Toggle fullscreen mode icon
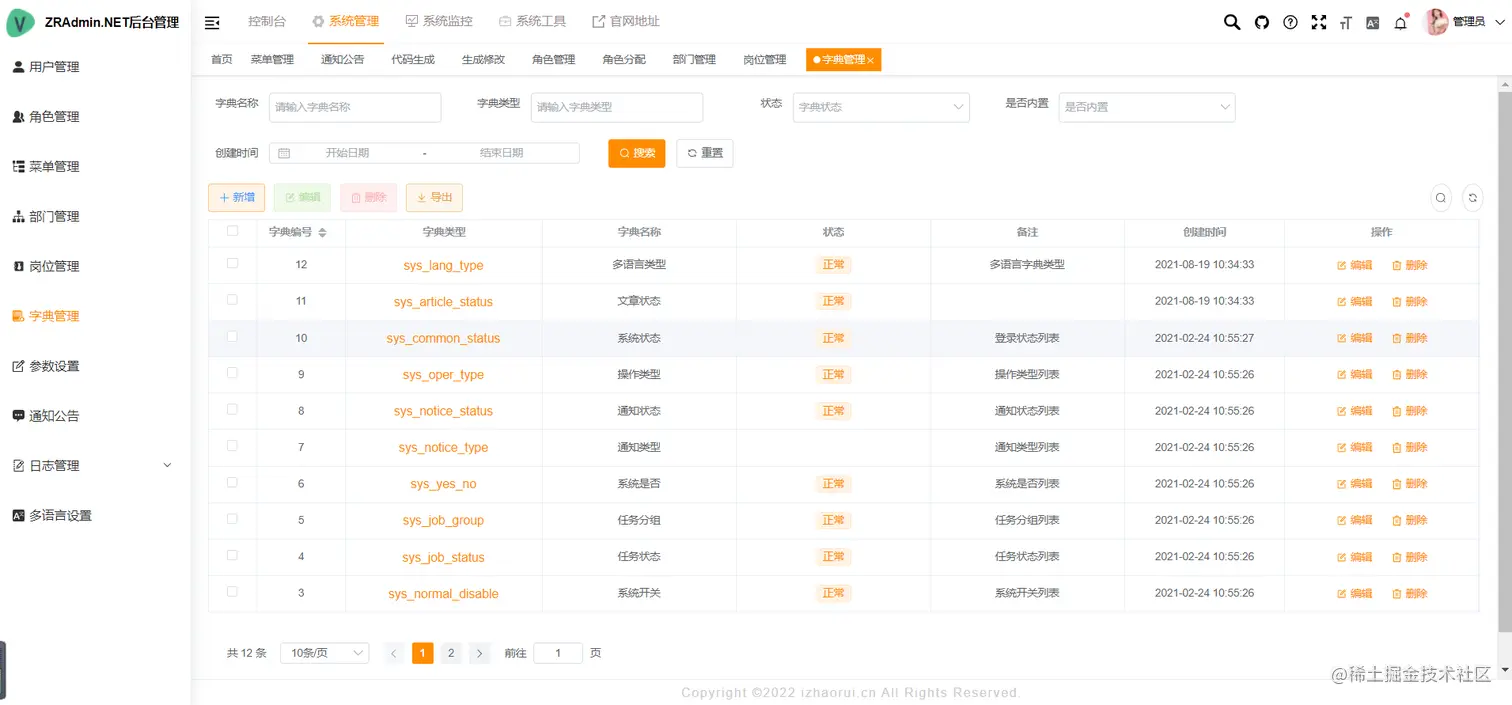The height and width of the screenshot is (705, 1512). [x=1318, y=22]
